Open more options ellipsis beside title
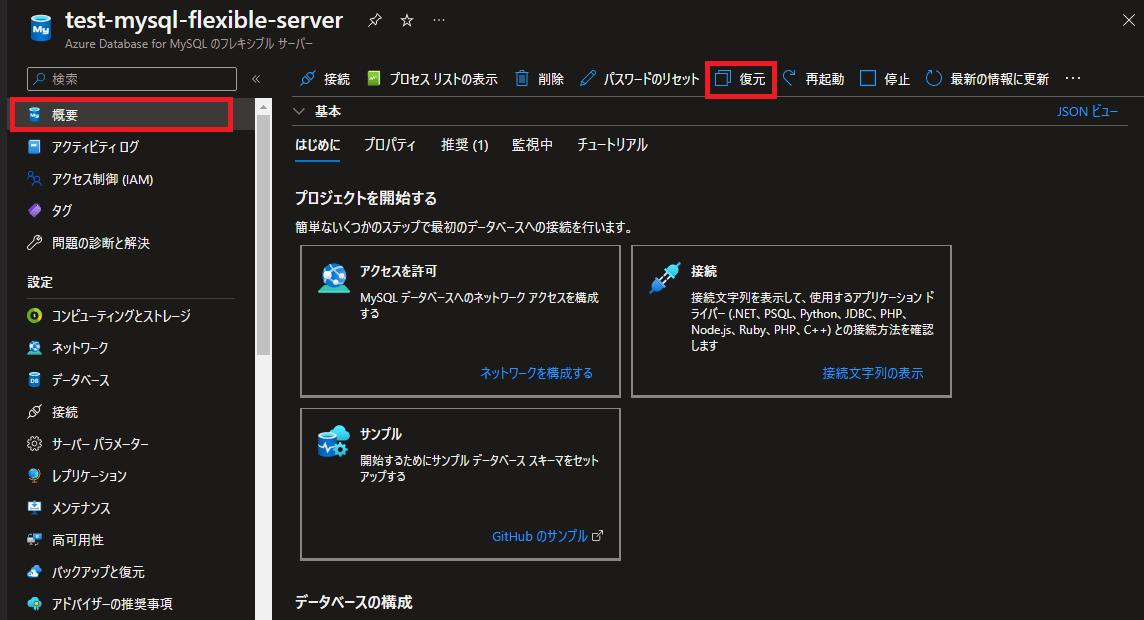 [x=438, y=20]
